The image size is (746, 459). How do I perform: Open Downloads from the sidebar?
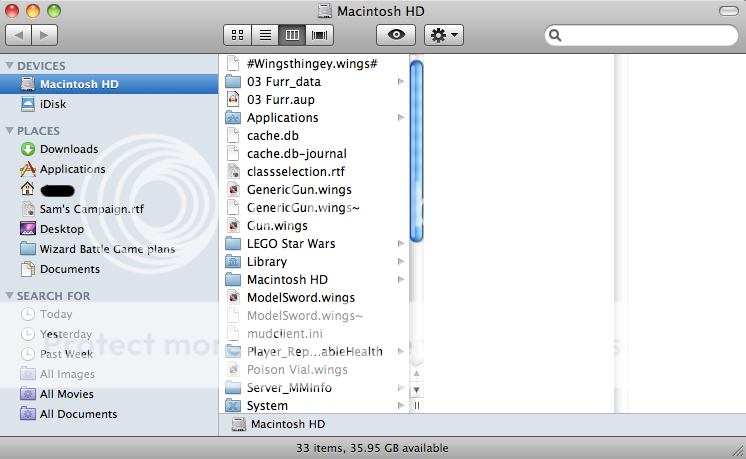click(x=68, y=150)
